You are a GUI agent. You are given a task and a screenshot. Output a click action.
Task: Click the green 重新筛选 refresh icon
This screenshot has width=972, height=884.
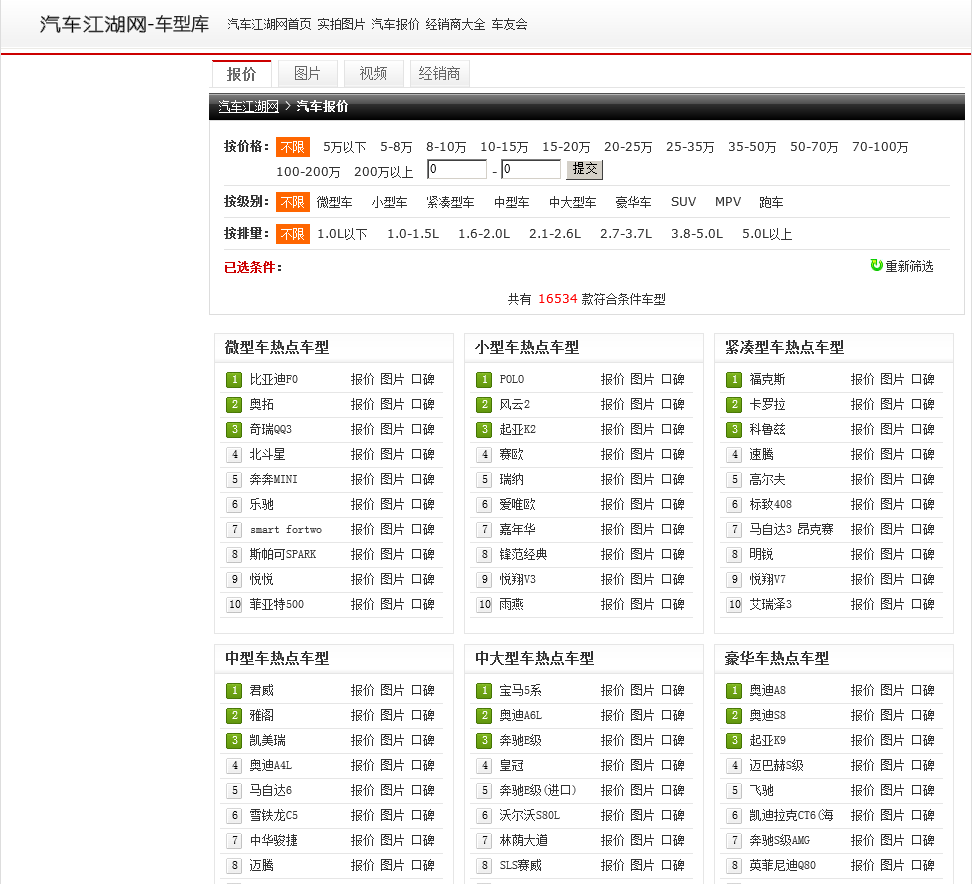coord(876,265)
